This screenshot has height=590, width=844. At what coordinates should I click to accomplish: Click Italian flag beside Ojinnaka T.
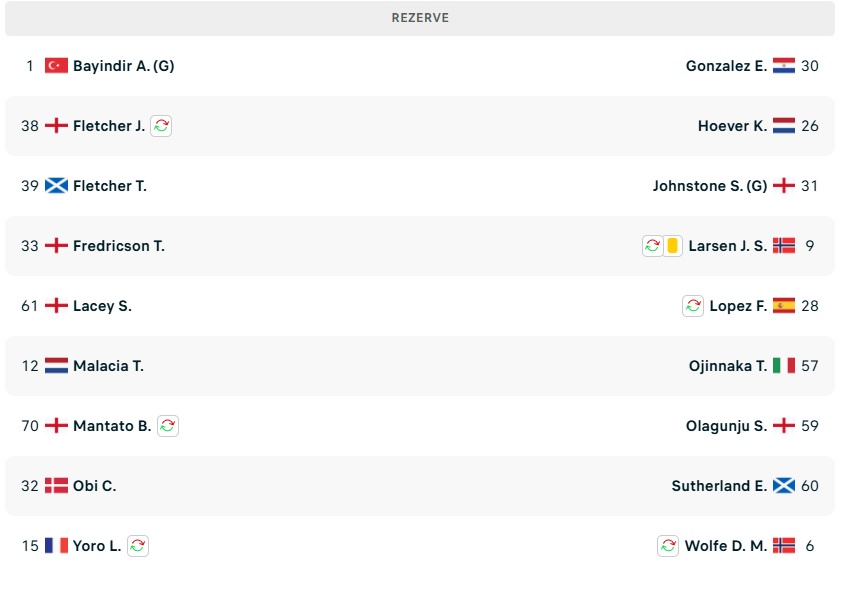click(x=784, y=366)
